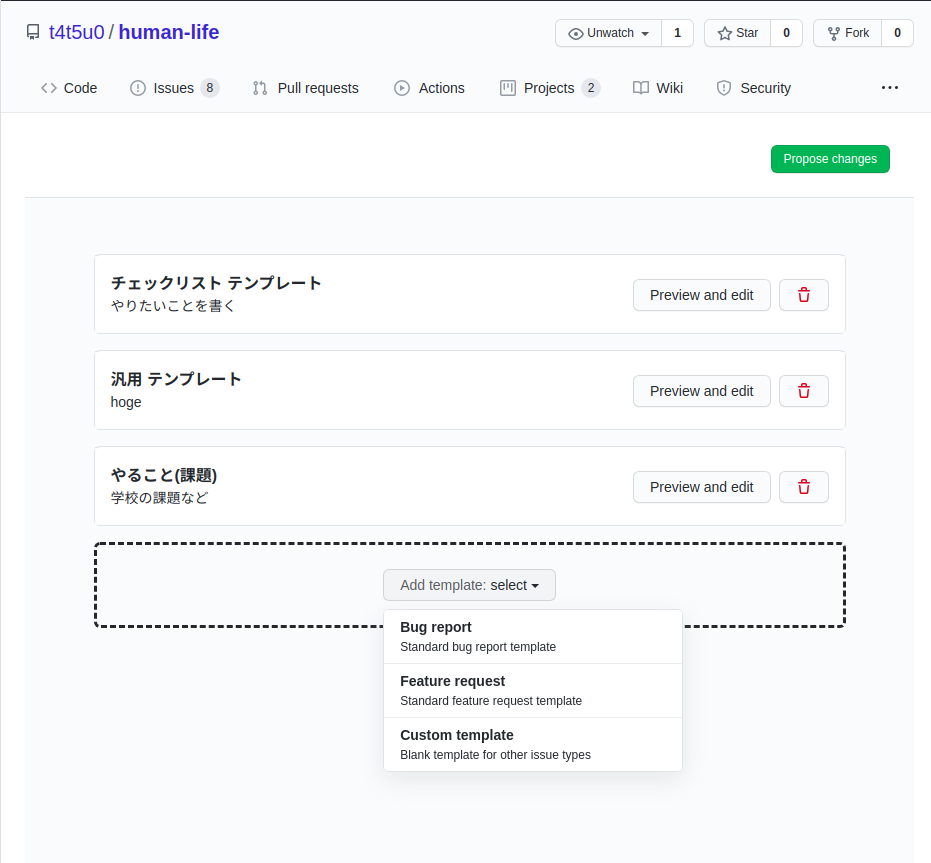Click the Projects count badge 2

click(591, 88)
